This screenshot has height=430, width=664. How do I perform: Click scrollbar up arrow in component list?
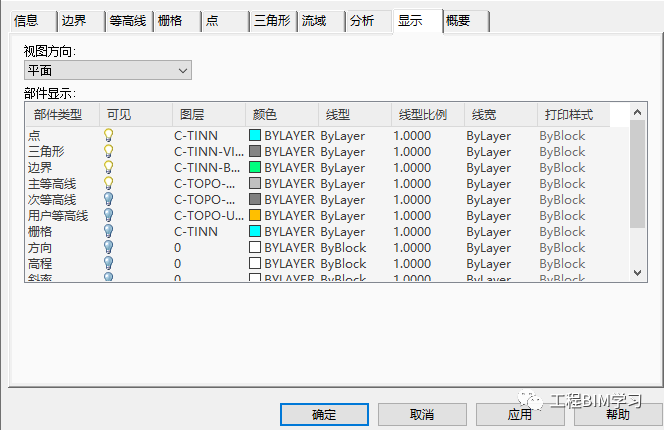tap(637, 112)
